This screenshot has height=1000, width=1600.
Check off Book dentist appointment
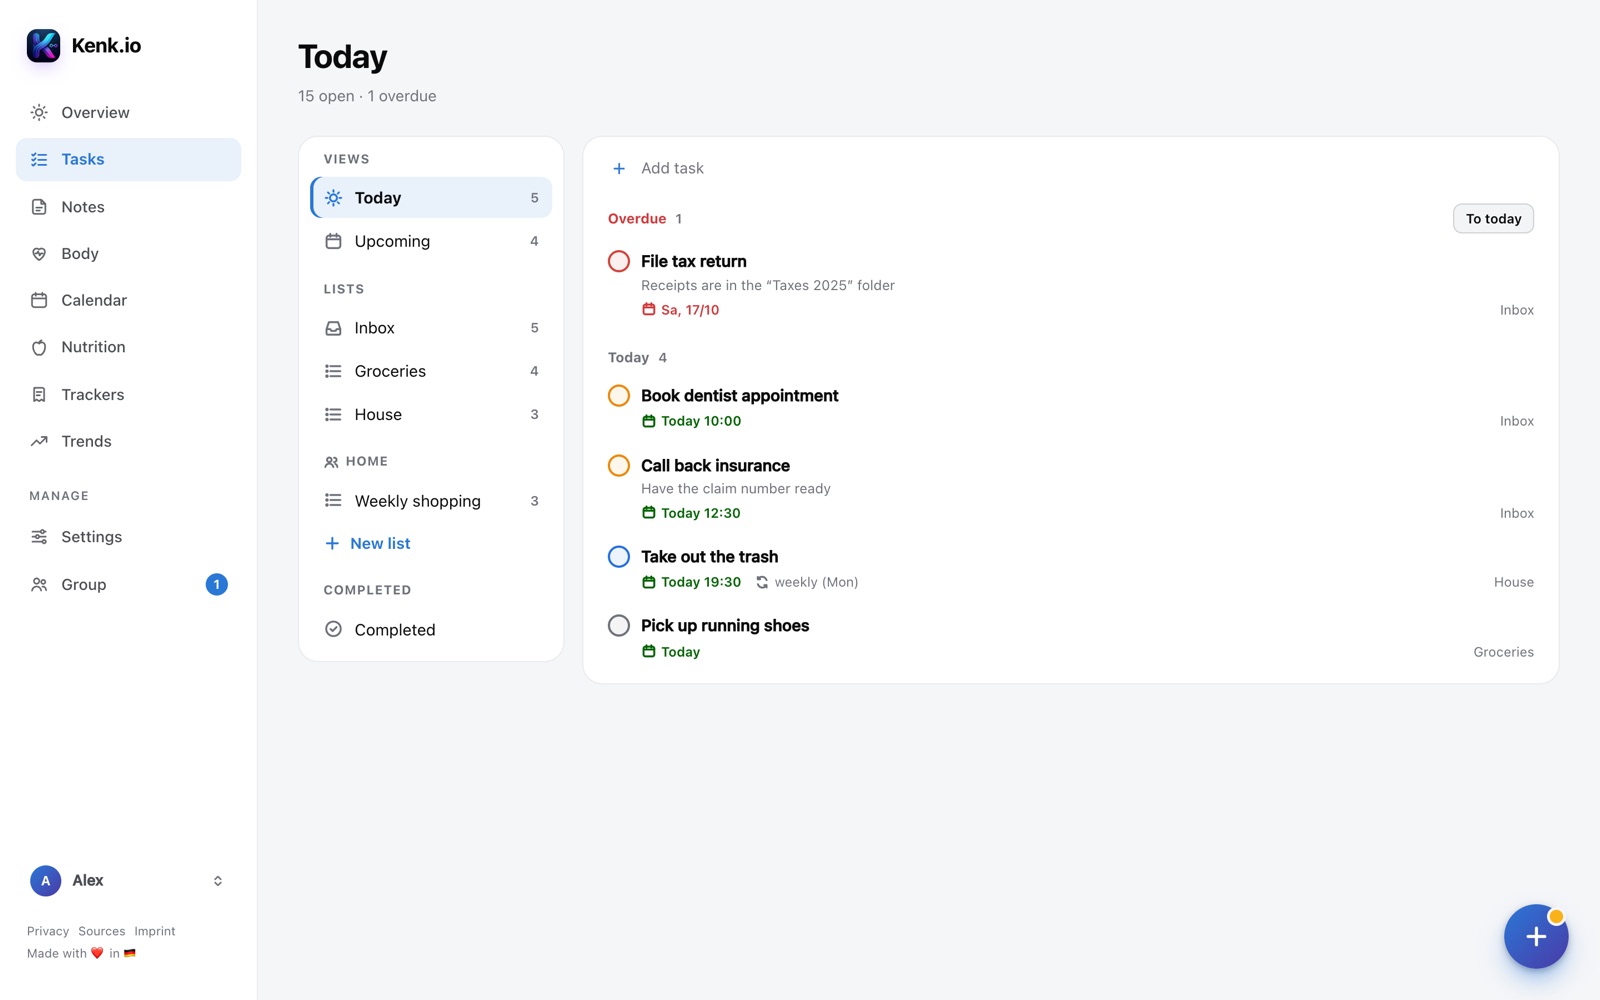click(619, 395)
